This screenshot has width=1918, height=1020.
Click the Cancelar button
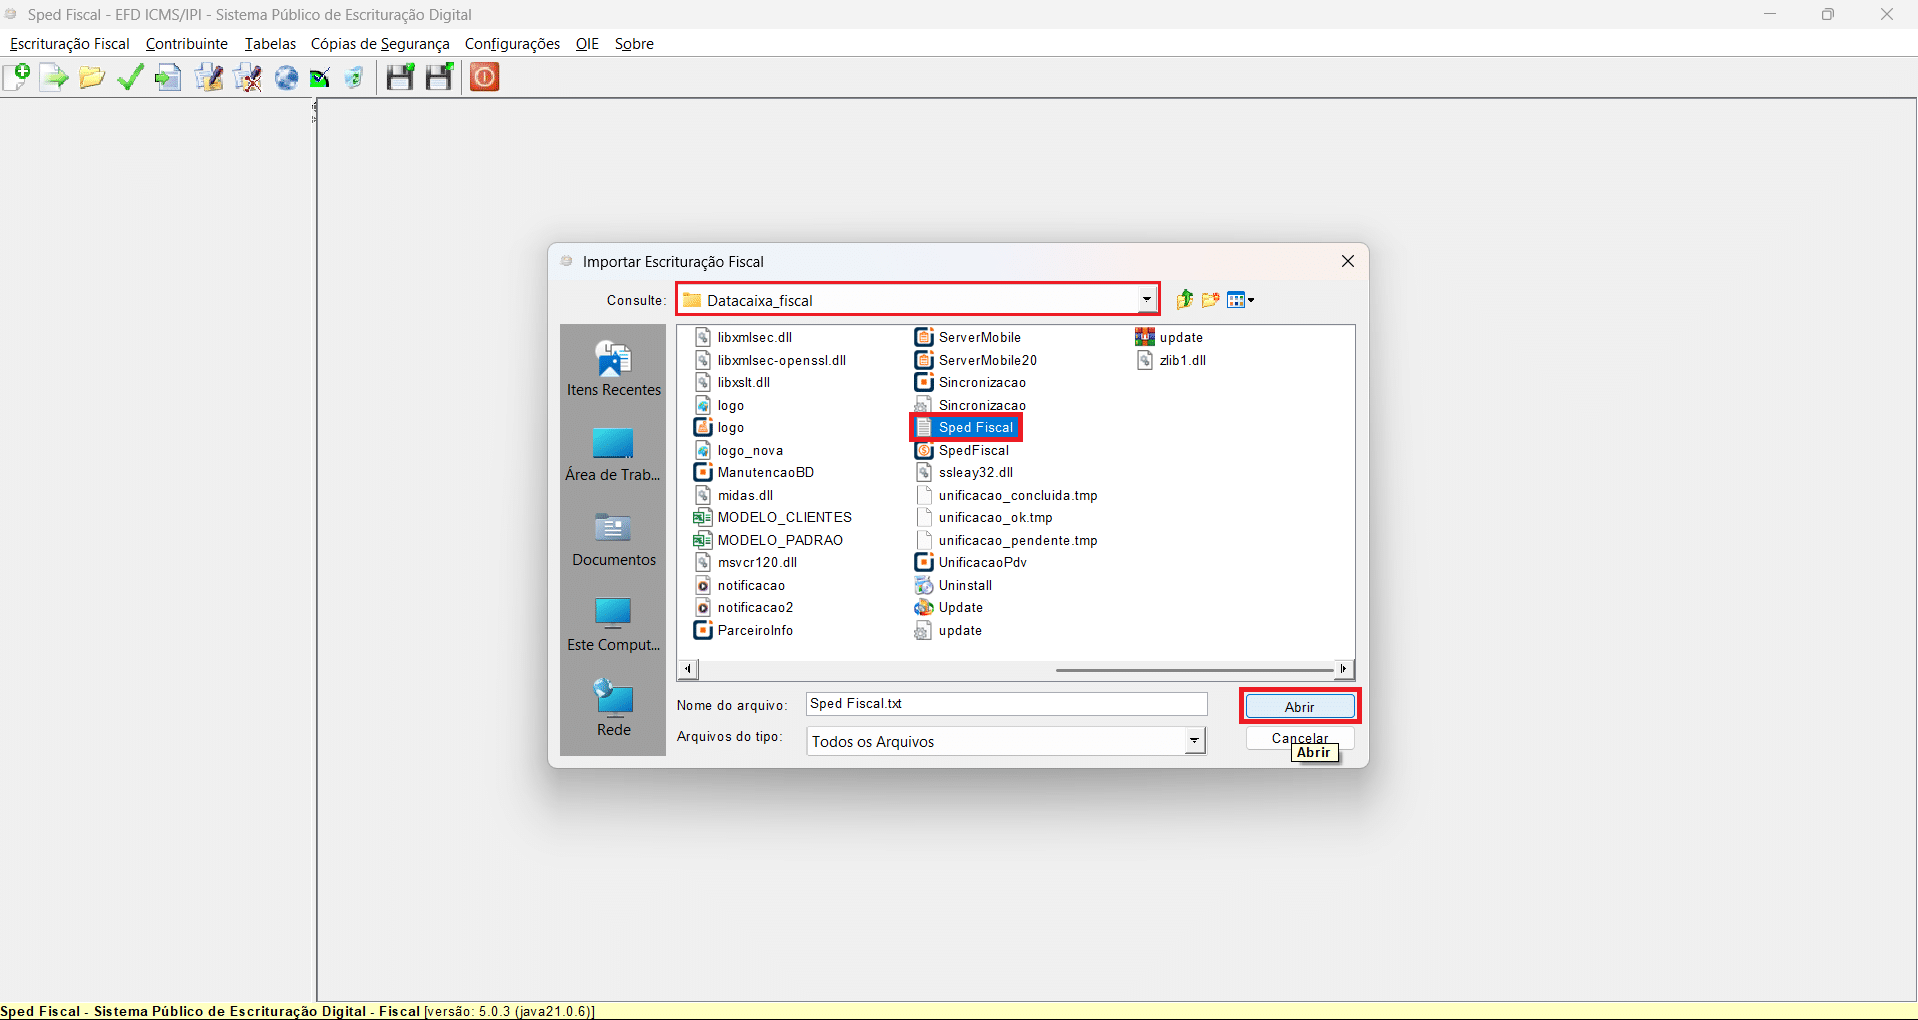1270,736
